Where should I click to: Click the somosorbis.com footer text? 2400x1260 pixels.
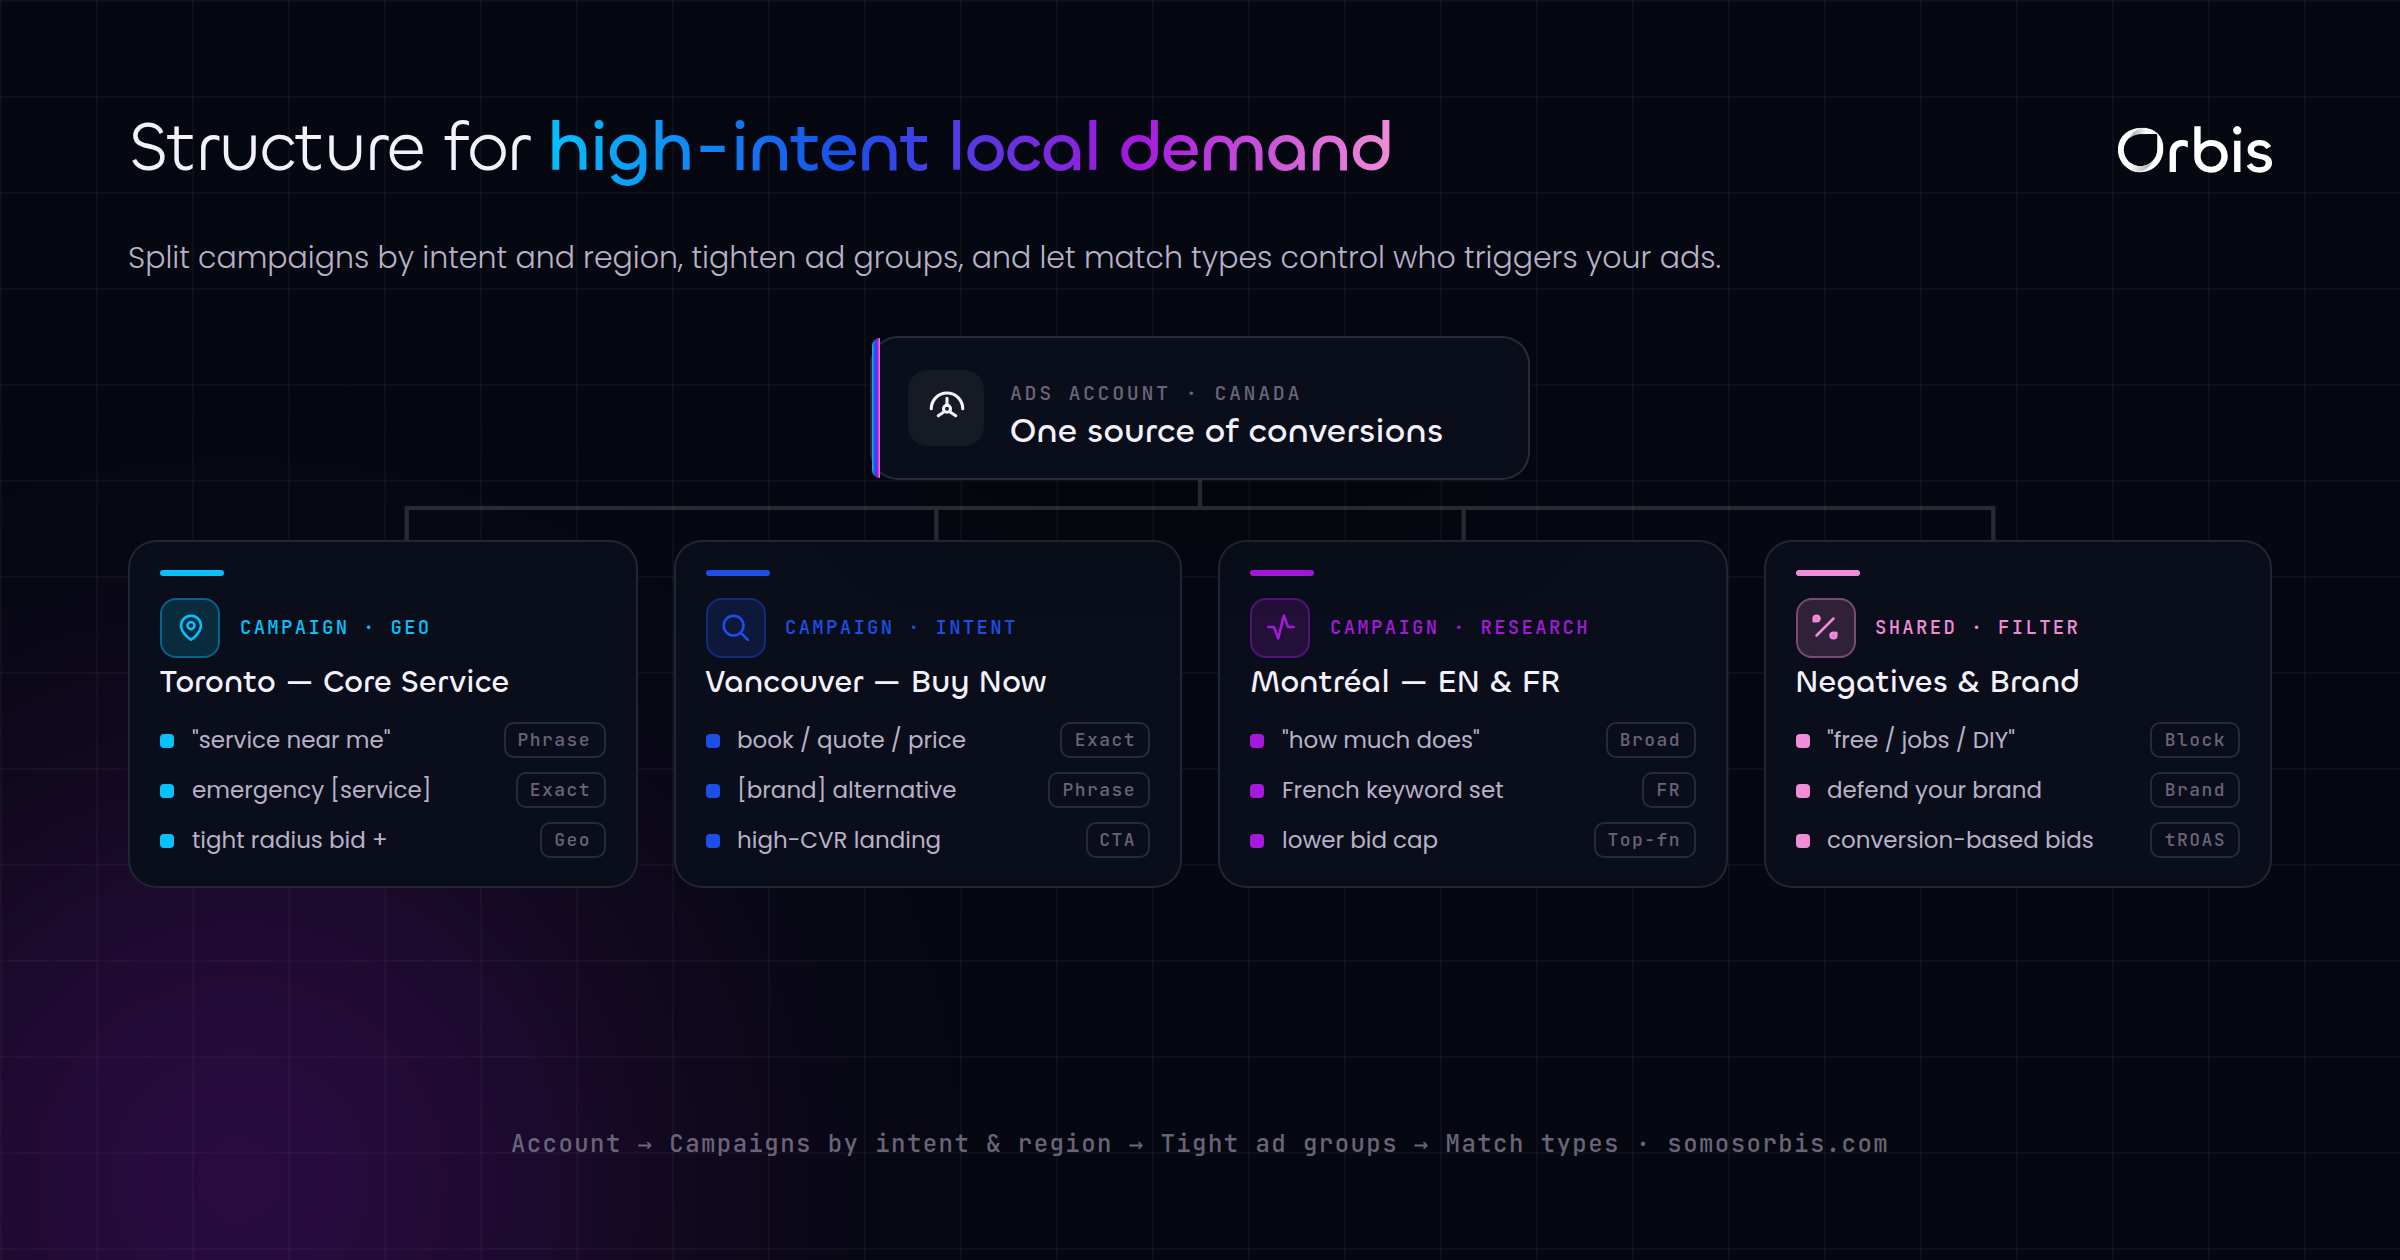1777,1143
